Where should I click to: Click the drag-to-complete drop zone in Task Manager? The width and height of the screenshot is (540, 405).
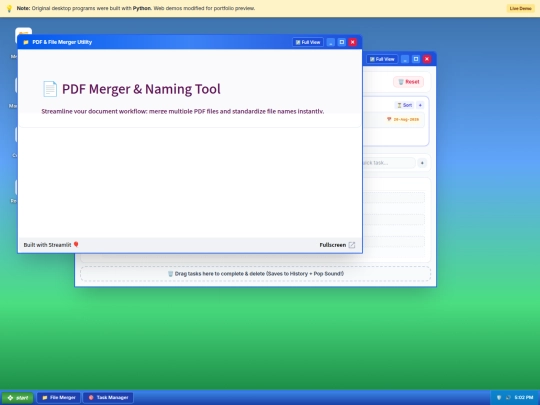point(256,274)
